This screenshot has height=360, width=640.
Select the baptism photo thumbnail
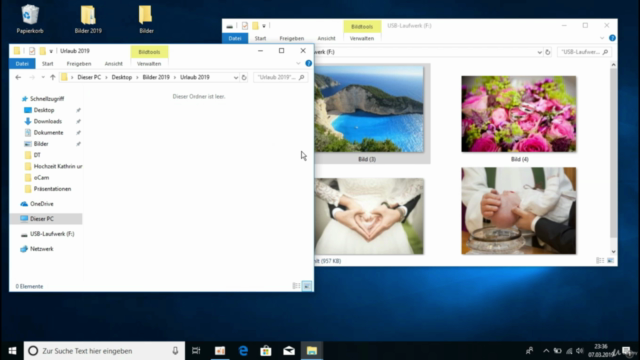click(519, 211)
